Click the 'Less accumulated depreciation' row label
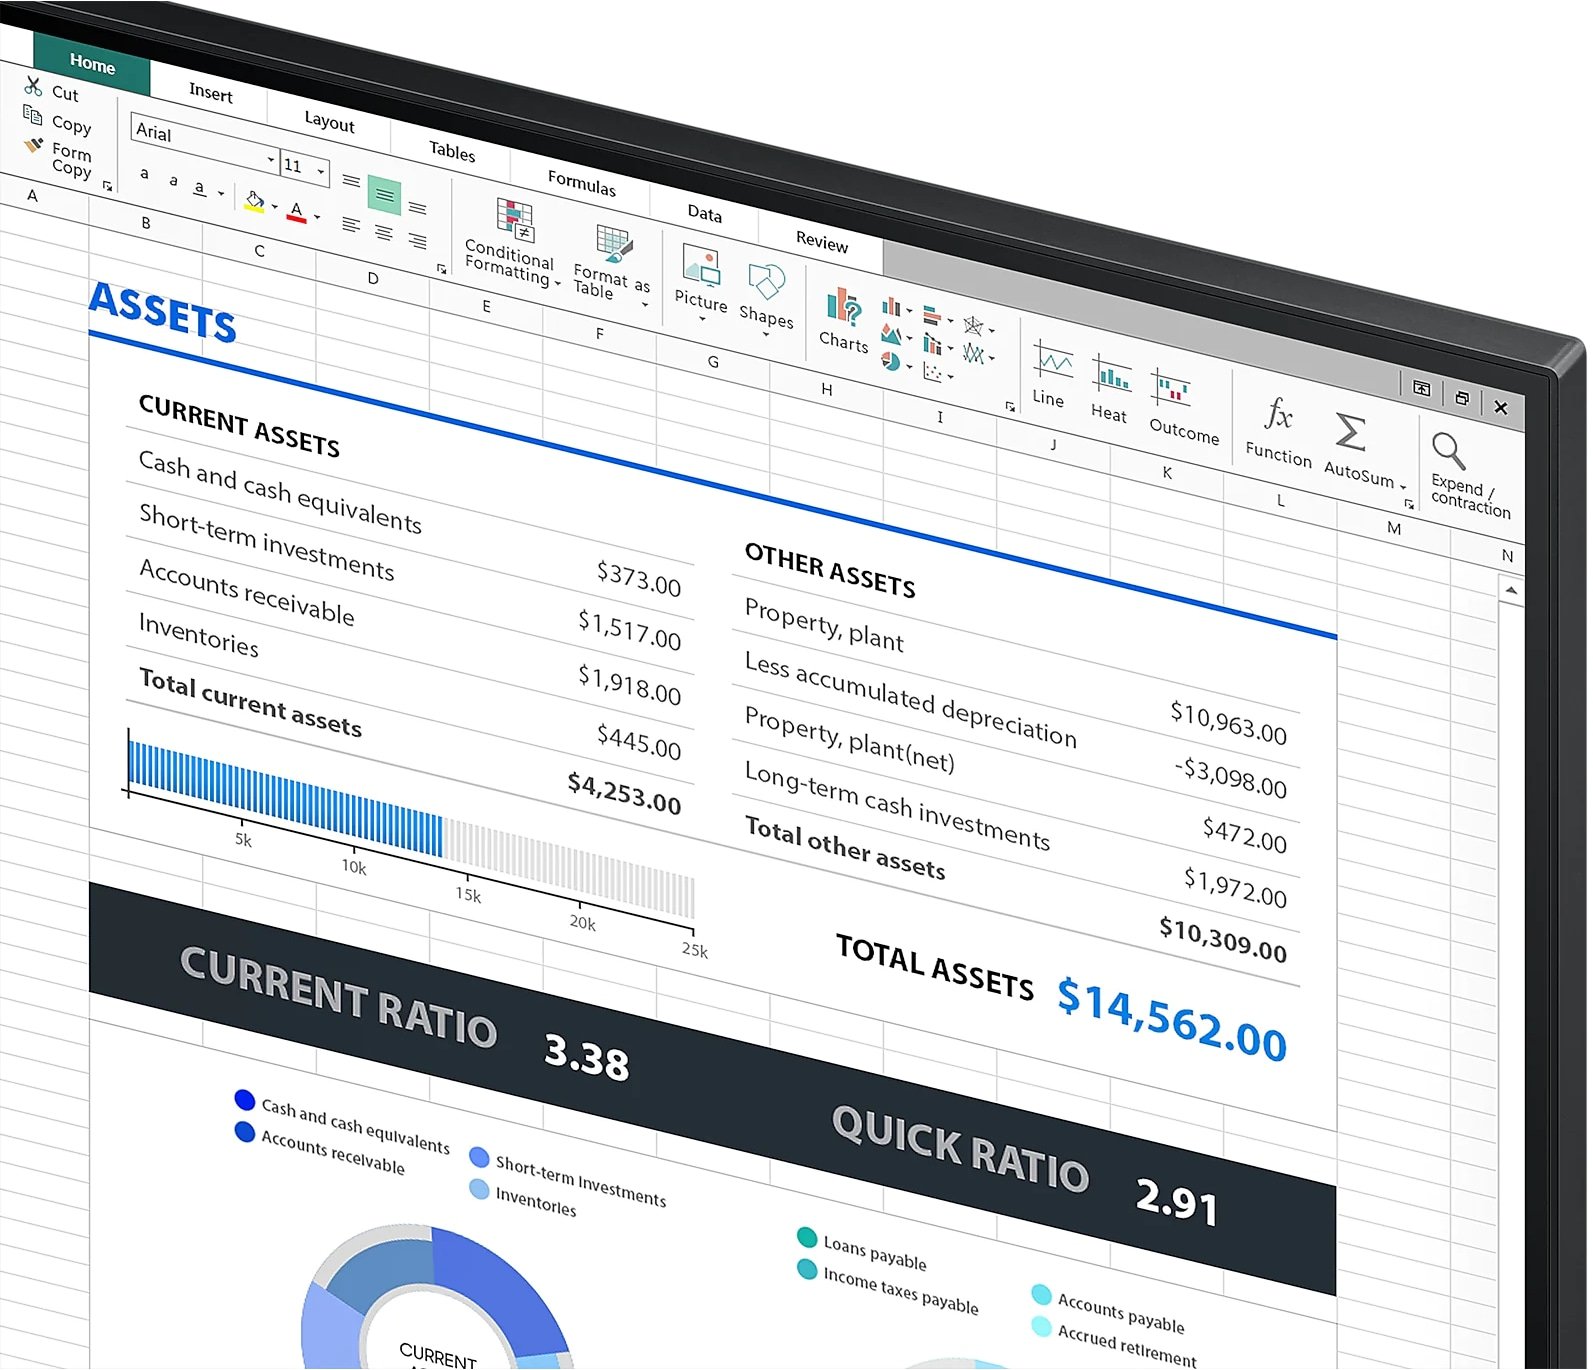The width and height of the screenshot is (1593, 1370). 910,699
